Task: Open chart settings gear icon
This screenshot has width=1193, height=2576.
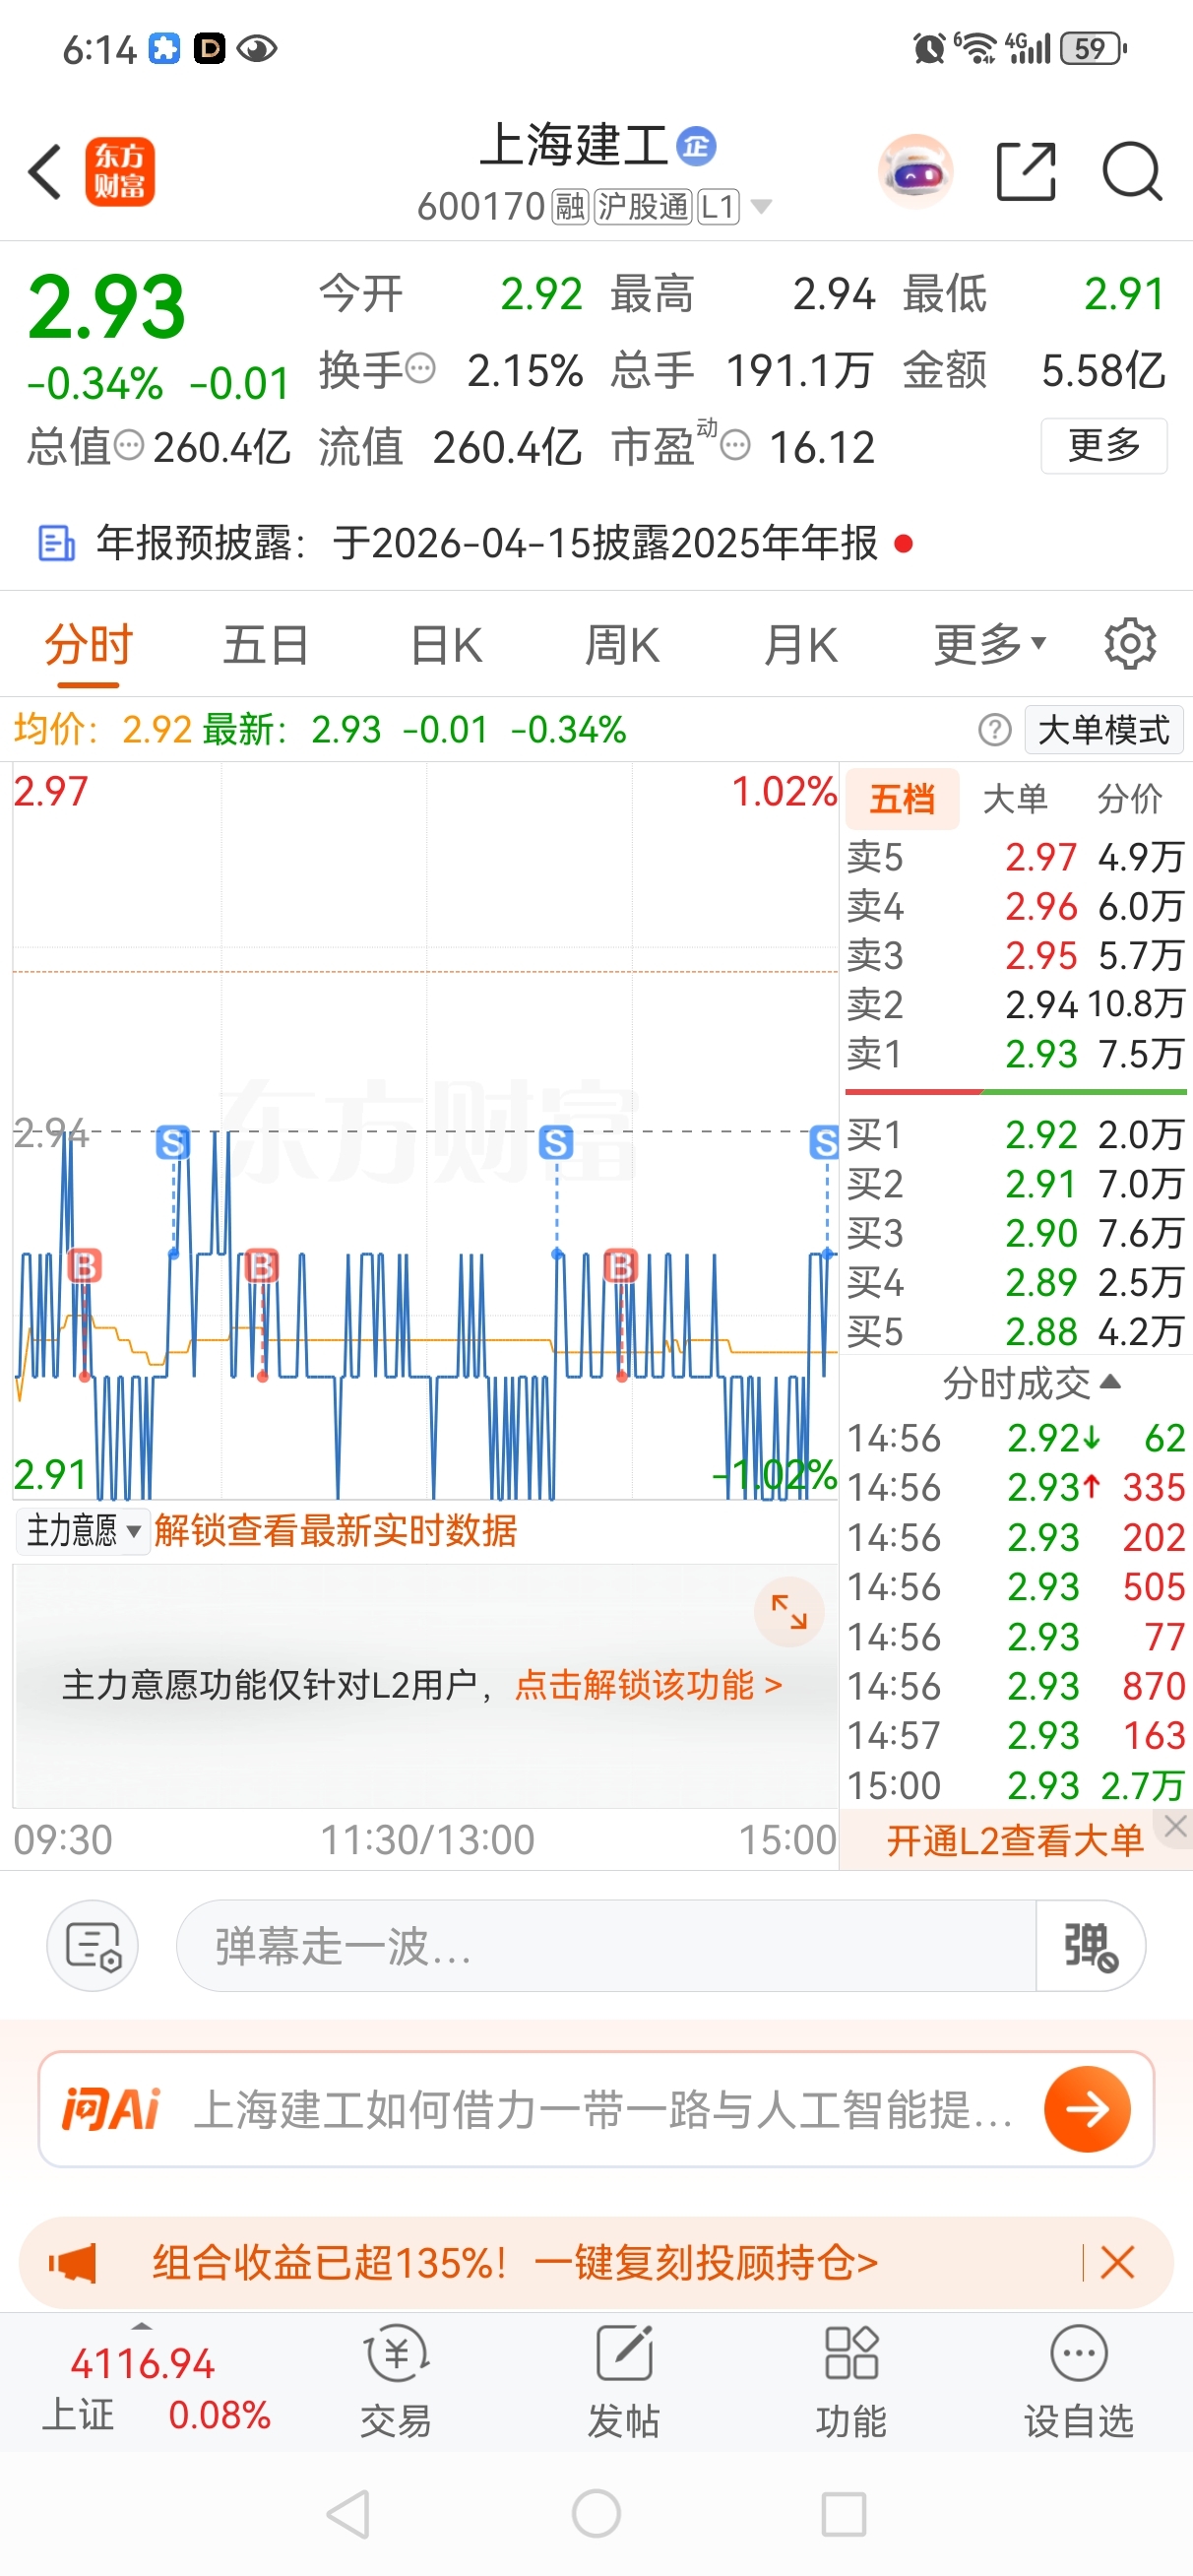Action: 1130,644
